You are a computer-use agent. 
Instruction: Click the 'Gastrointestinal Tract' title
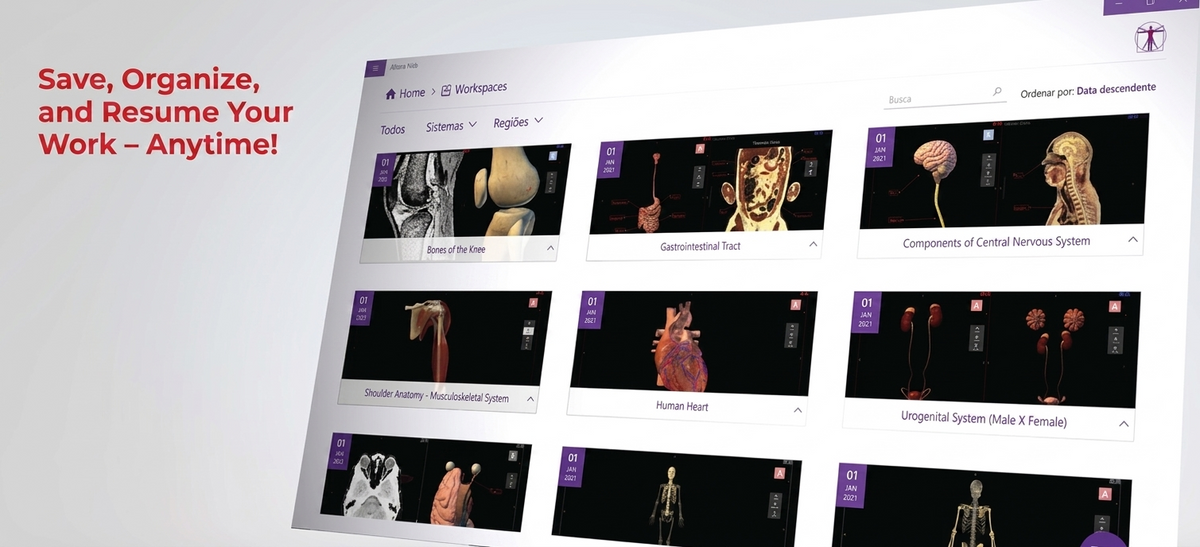click(701, 246)
